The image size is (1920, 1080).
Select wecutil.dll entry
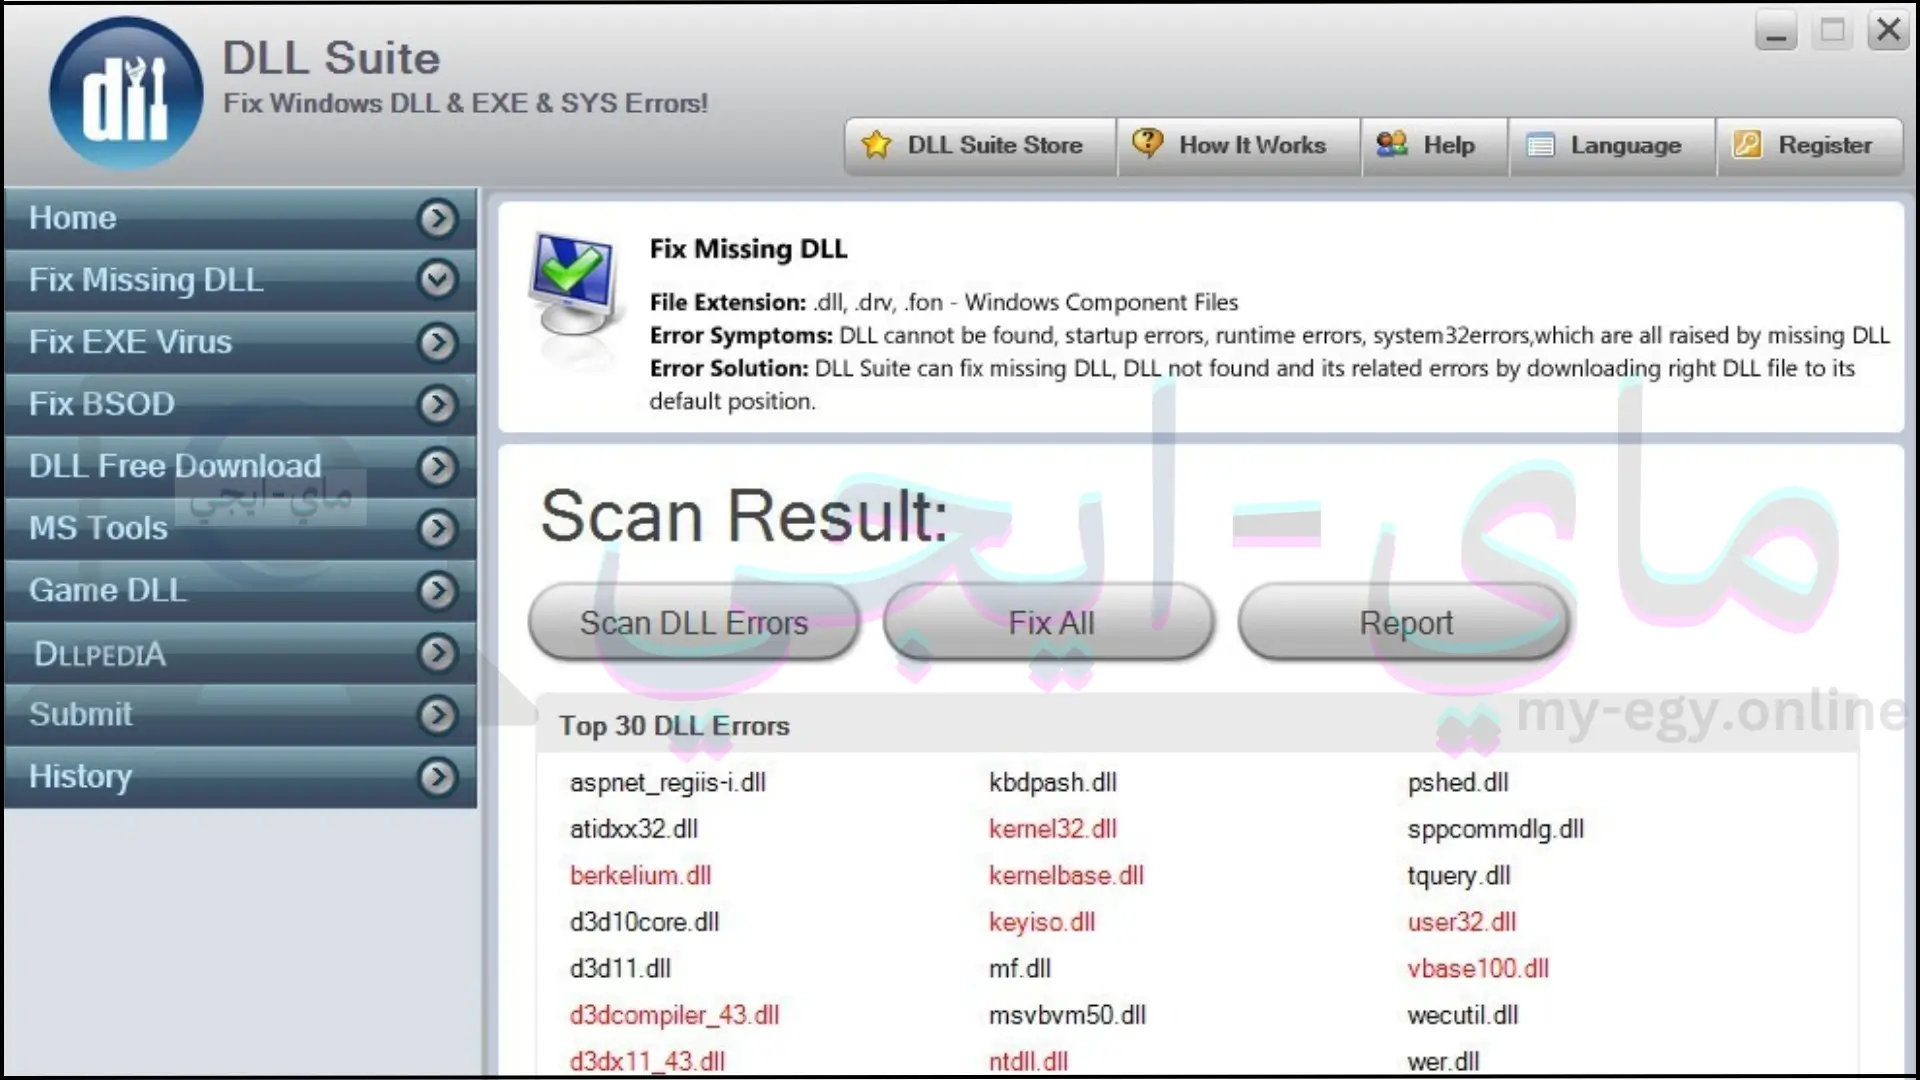pos(1463,1015)
